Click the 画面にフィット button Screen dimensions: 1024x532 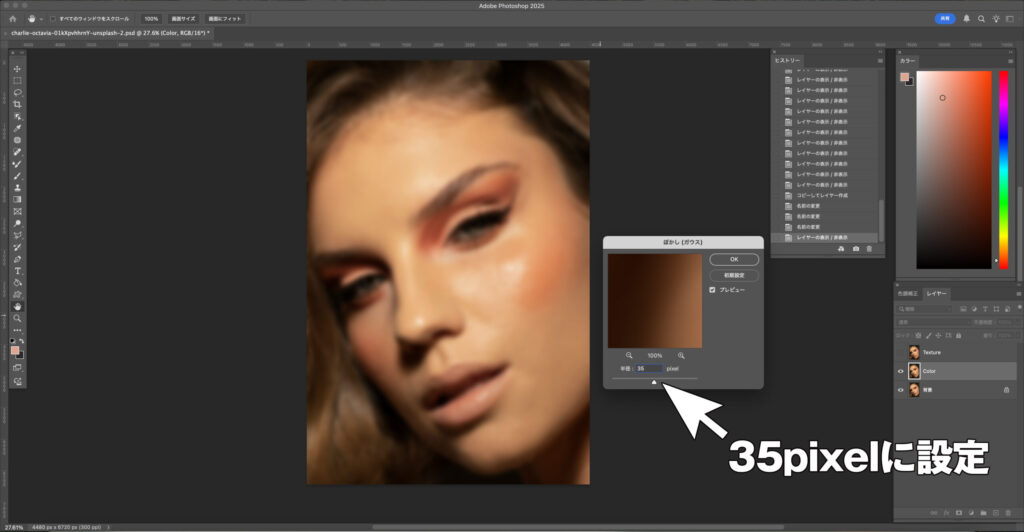tap(225, 19)
